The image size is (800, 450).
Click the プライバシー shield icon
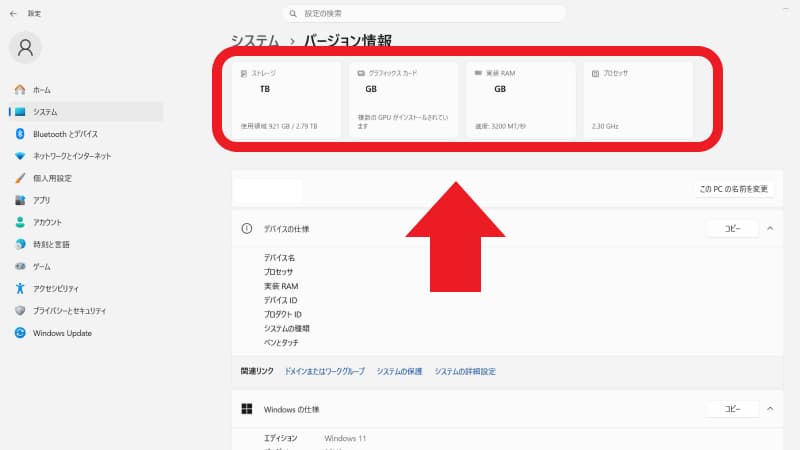[x=20, y=310]
